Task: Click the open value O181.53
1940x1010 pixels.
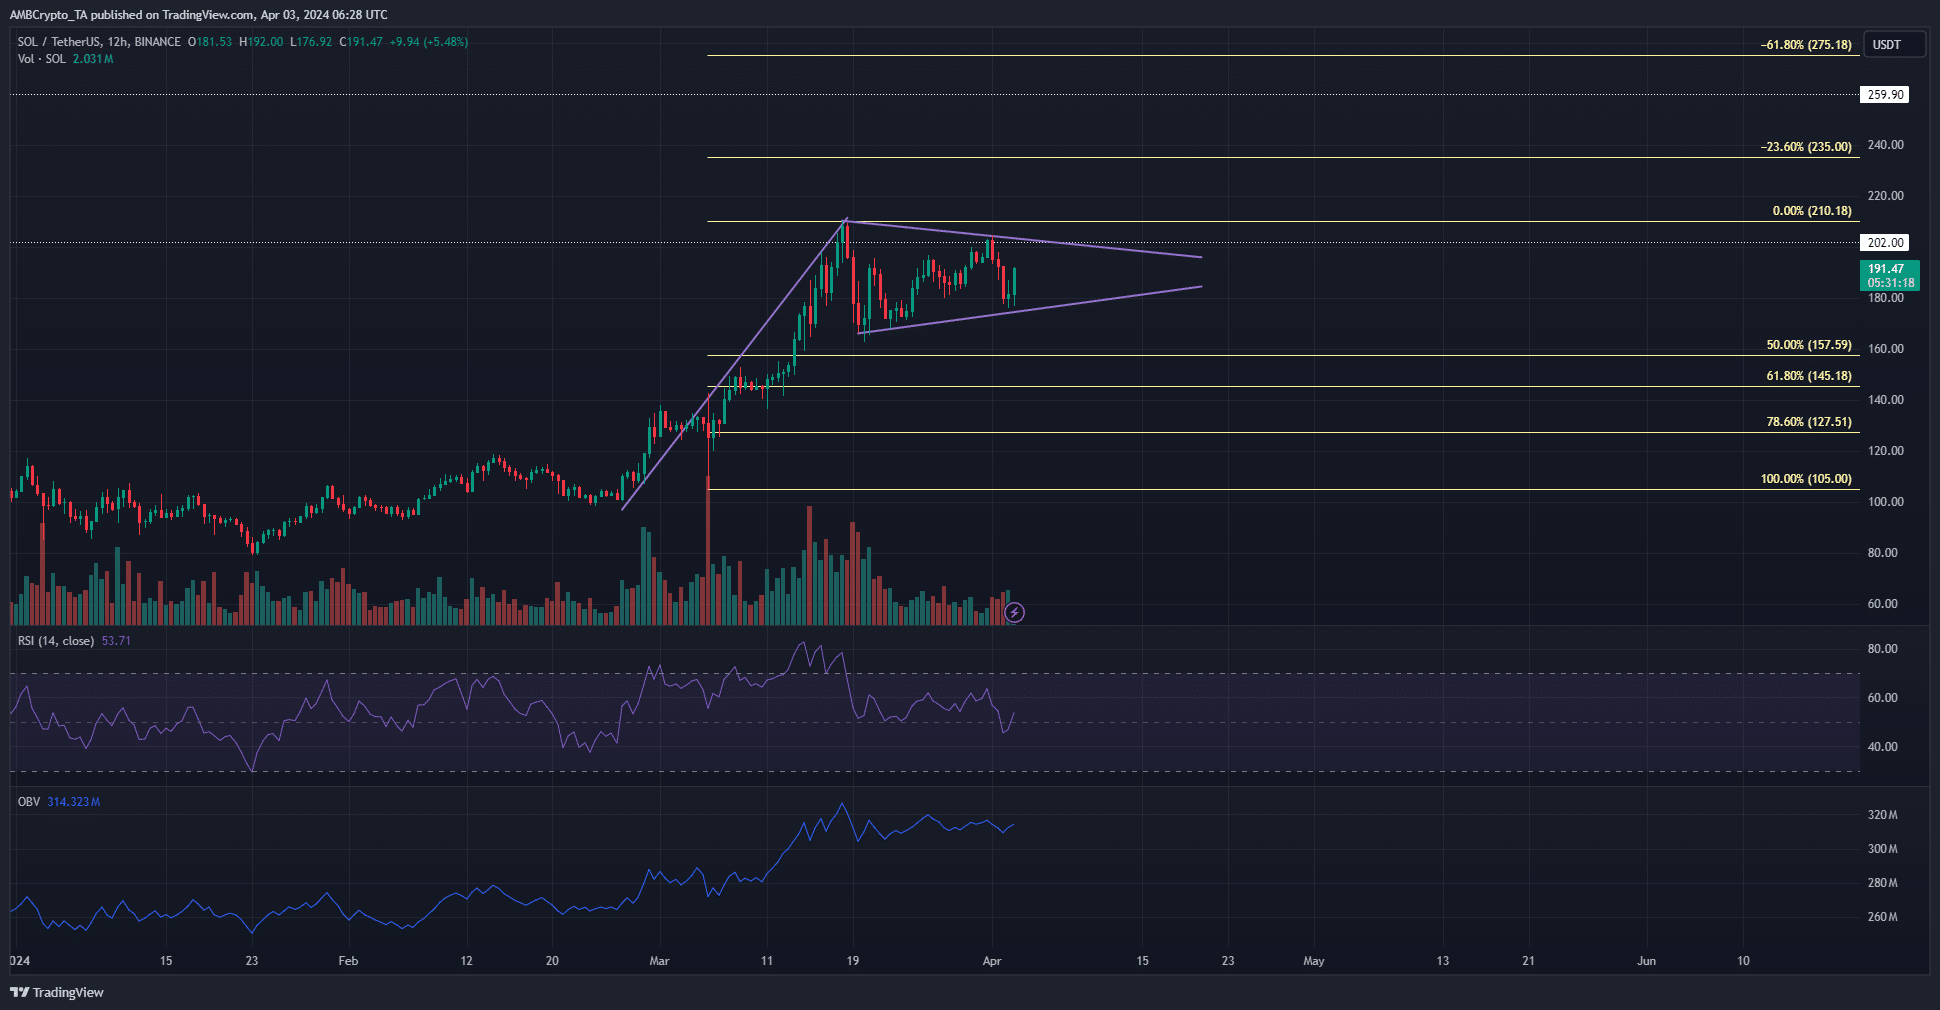Action: click(x=210, y=42)
